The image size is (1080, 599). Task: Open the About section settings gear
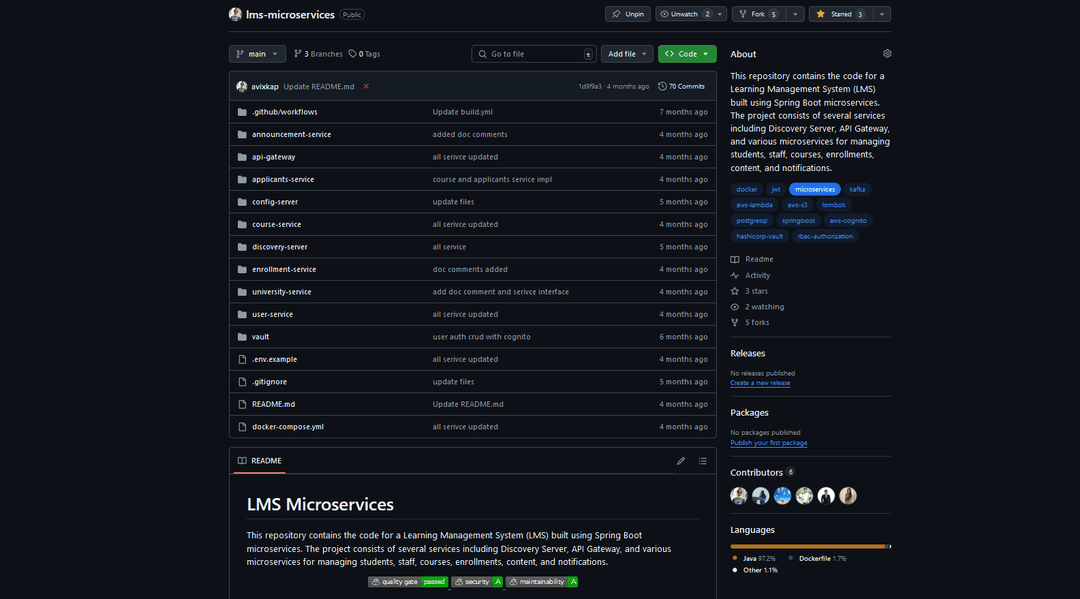pos(886,53)
